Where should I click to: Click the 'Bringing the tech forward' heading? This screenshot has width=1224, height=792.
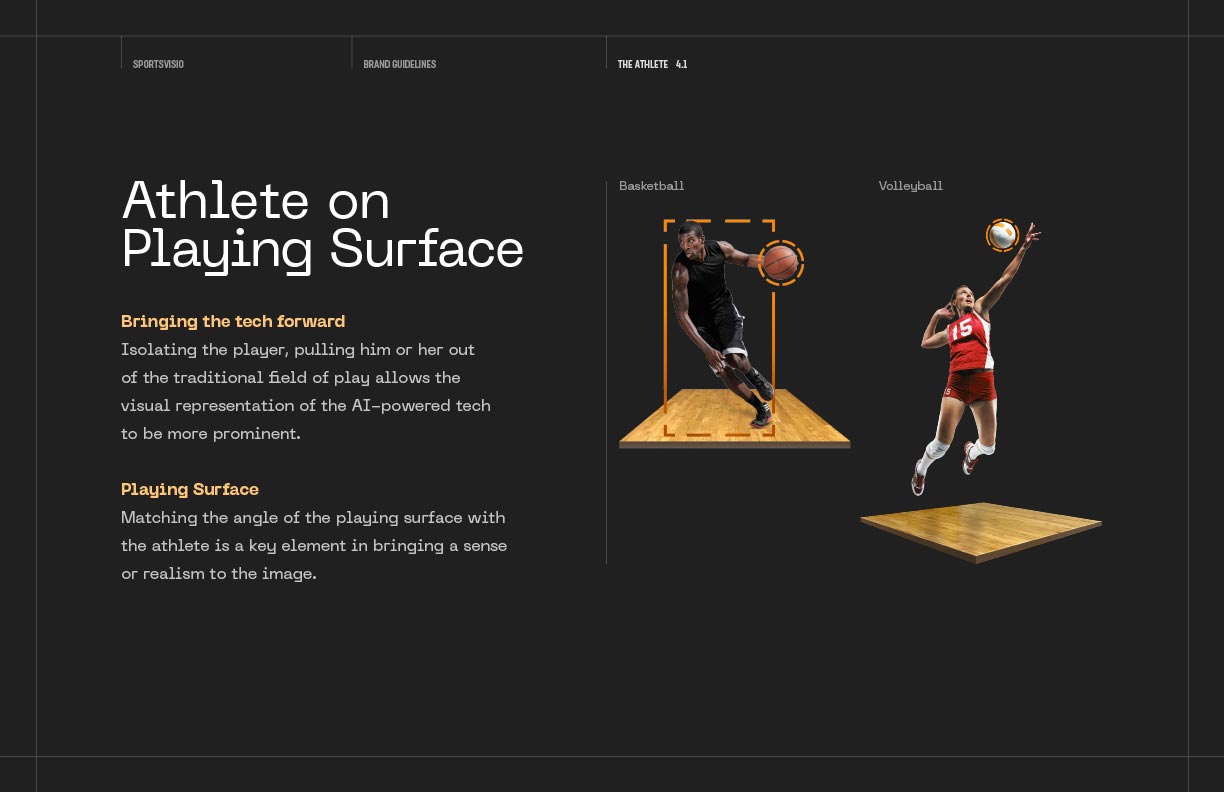click(x=233, y=321)
